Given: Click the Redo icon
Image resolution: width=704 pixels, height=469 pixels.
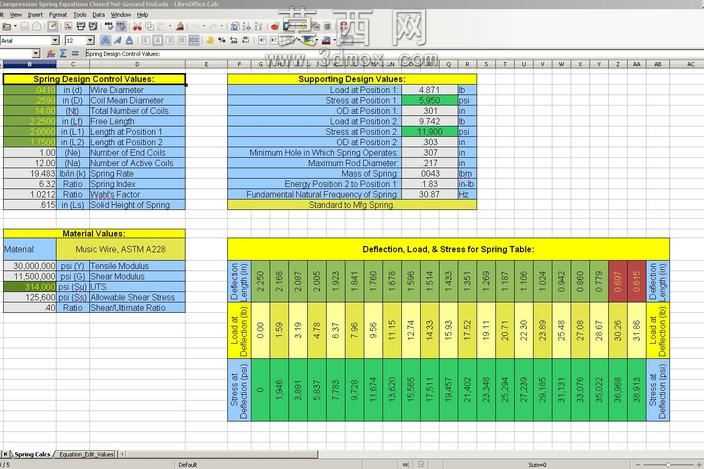Looking at the screenshot, I should coord(214,27).
